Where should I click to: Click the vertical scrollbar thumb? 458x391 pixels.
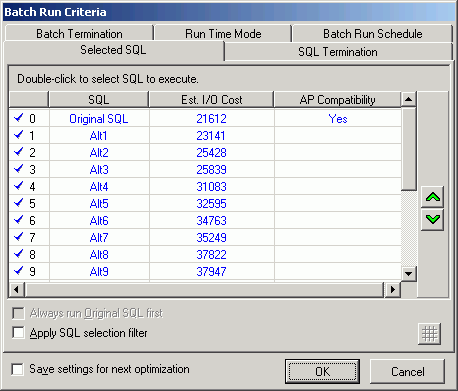tap(409, 149)
